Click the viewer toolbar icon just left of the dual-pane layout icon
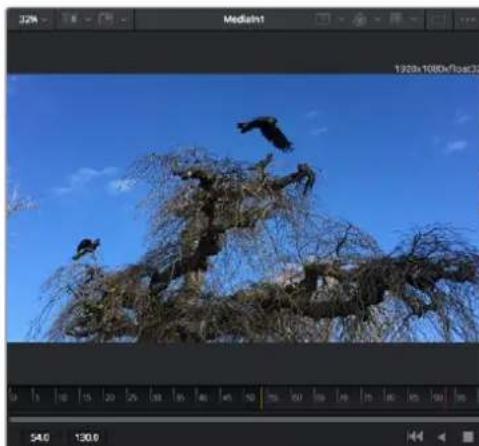Image resolution: width=479 pixels, height=446 pixels. point(396,19)
